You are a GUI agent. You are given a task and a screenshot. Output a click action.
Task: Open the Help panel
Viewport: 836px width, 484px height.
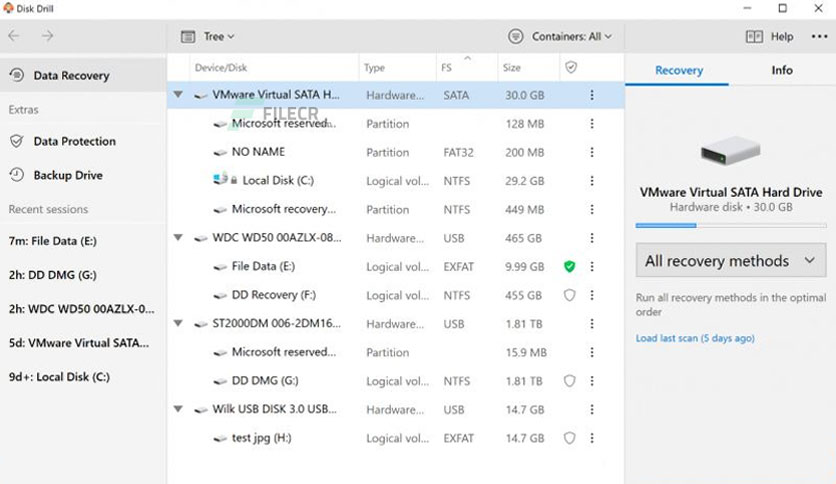769,36
